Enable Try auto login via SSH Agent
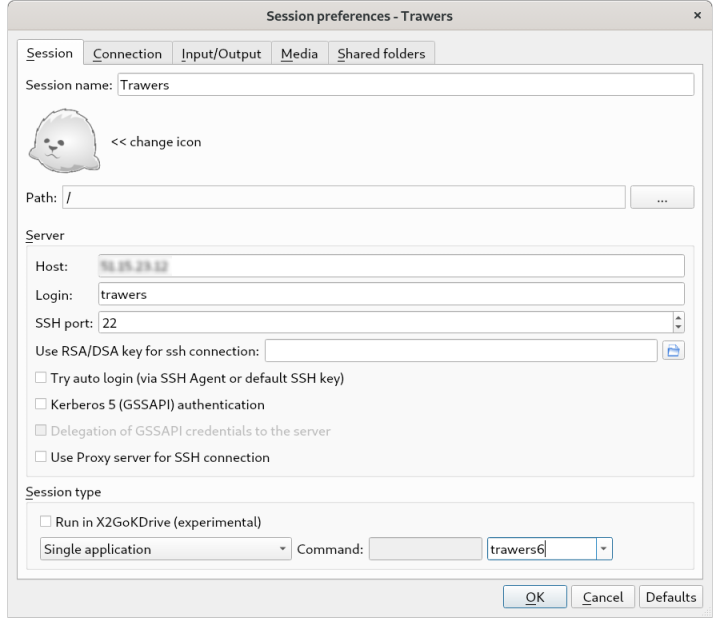 (x=41, y=378)
